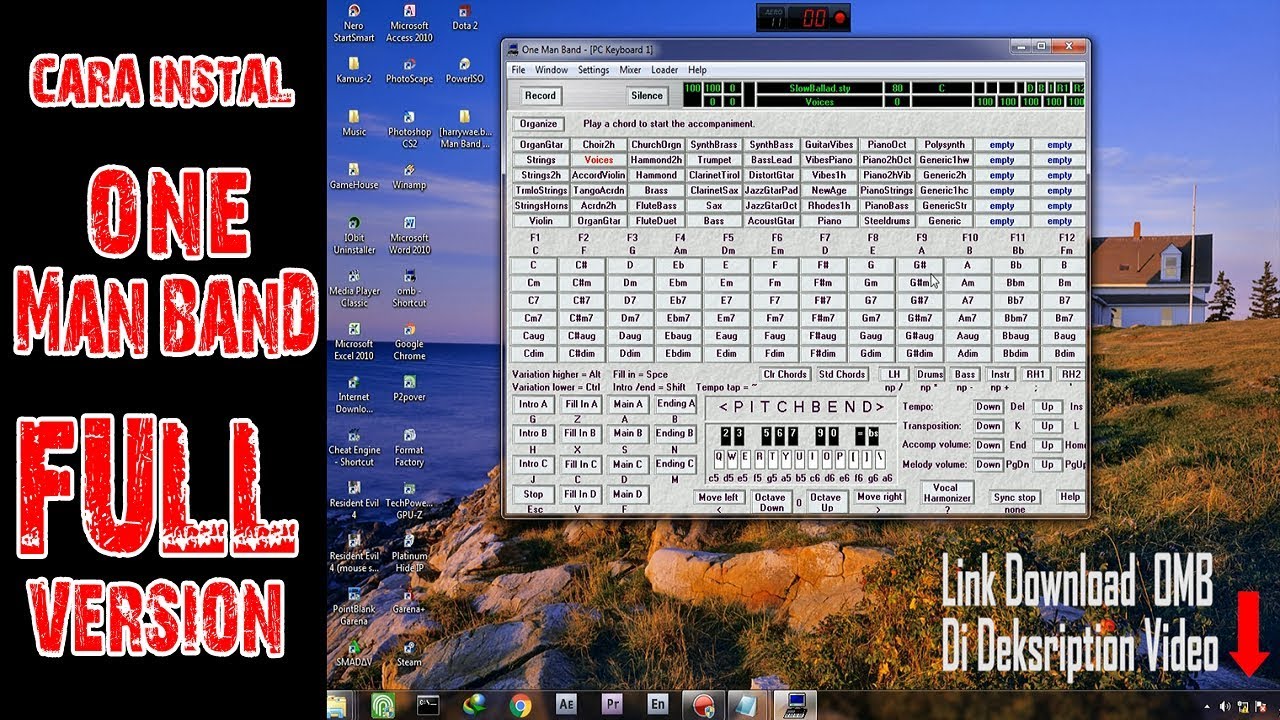The height and width of the screenshot is (720, 1280).
Task: Open command prompt from the taskbar
Action: point(428,705)
